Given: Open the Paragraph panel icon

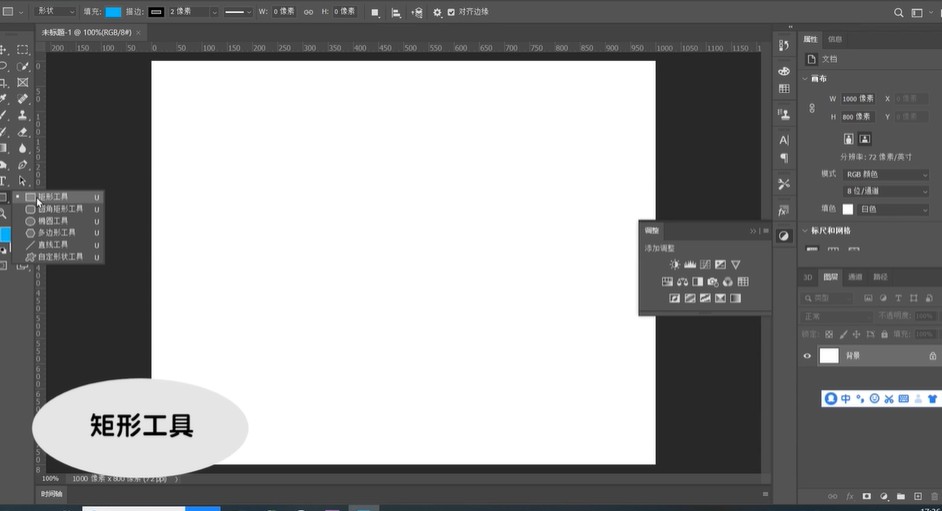Looking at the screenshot, I should click(x=784, y=158).
